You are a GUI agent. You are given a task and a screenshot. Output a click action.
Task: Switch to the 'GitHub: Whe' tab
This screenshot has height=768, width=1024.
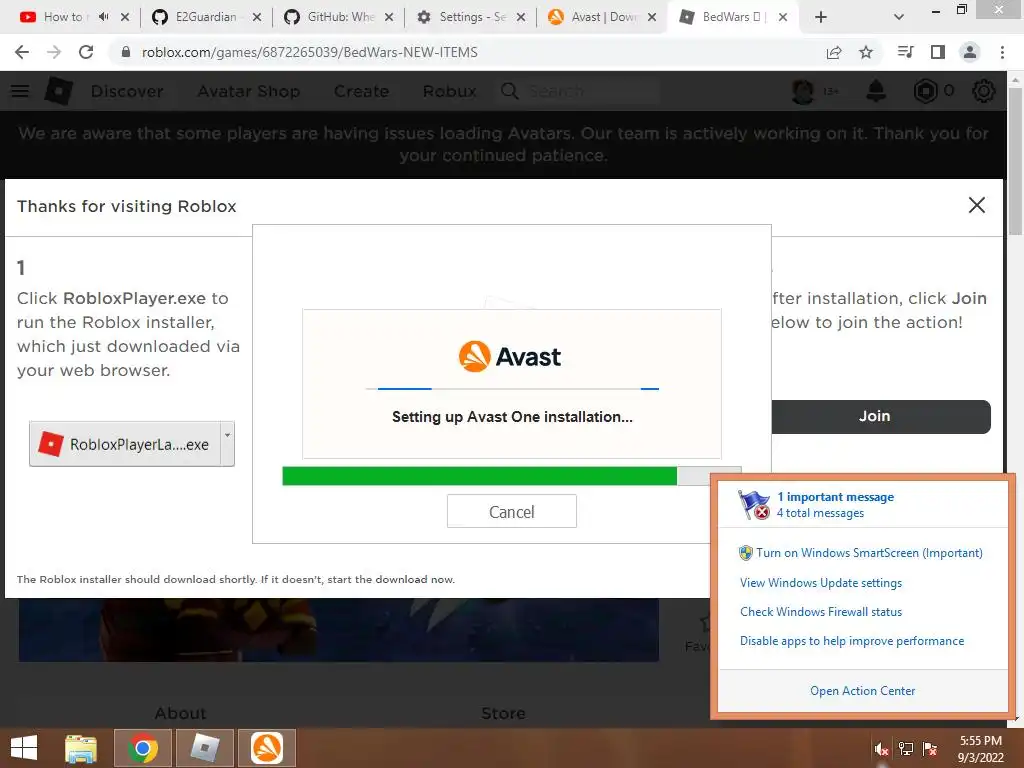(340, 17)
